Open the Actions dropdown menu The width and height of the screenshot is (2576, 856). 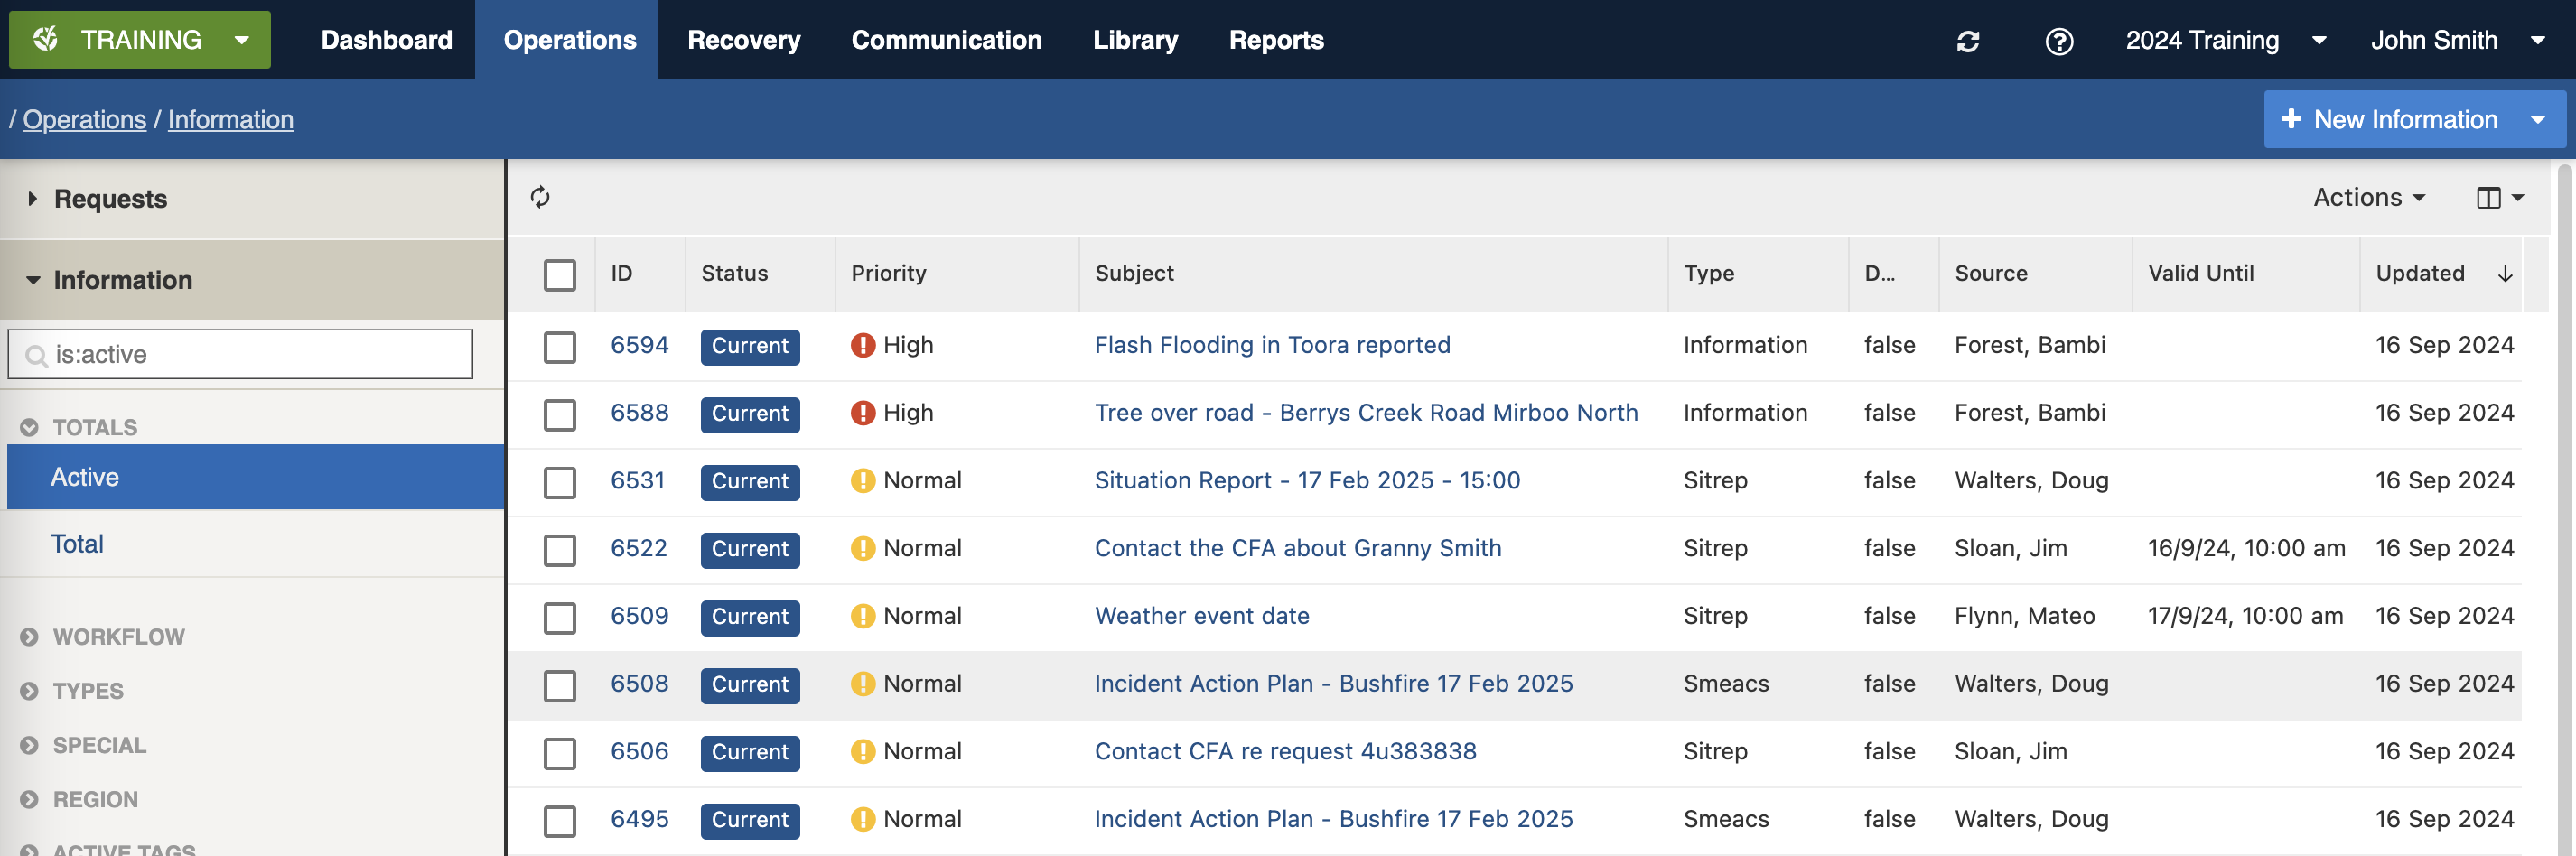click(2368, 198)
